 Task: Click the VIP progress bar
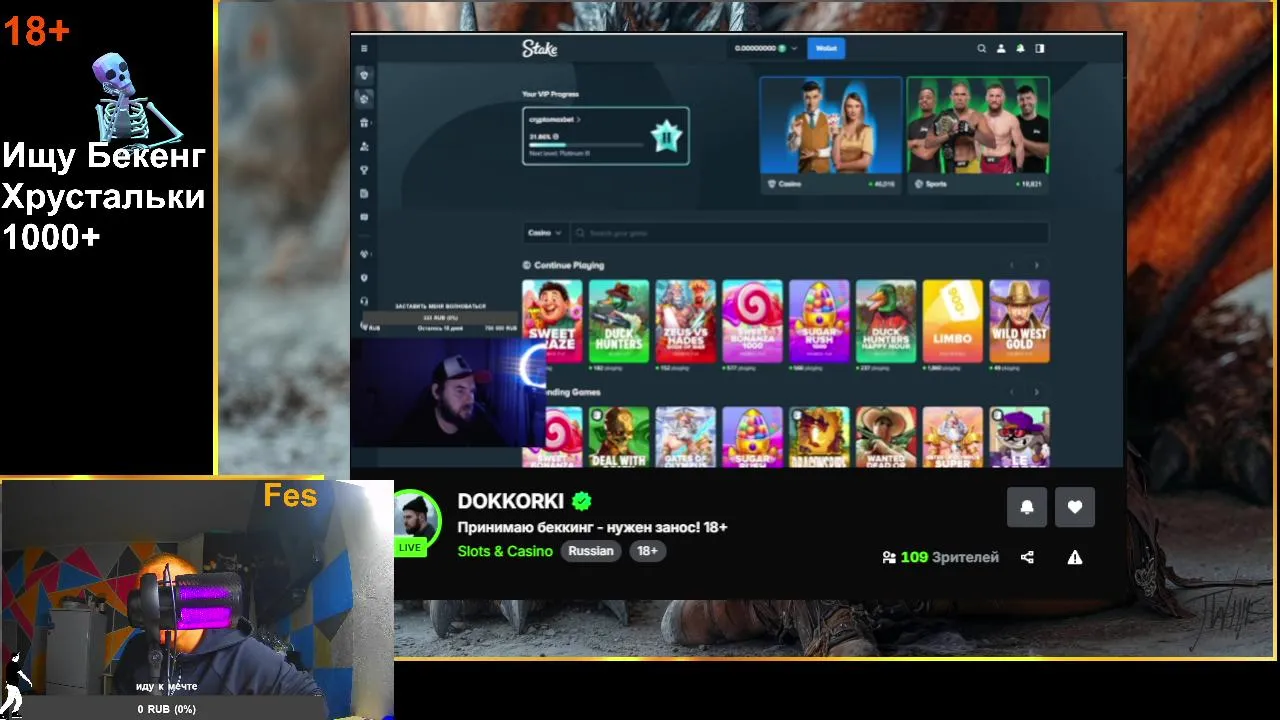click(x=586, y=145)
